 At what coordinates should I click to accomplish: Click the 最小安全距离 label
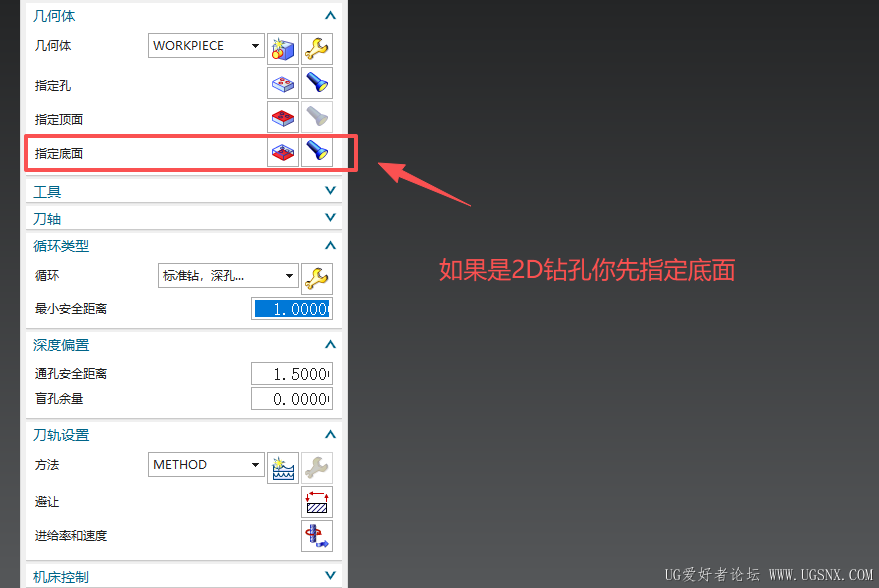coord(71,309)
